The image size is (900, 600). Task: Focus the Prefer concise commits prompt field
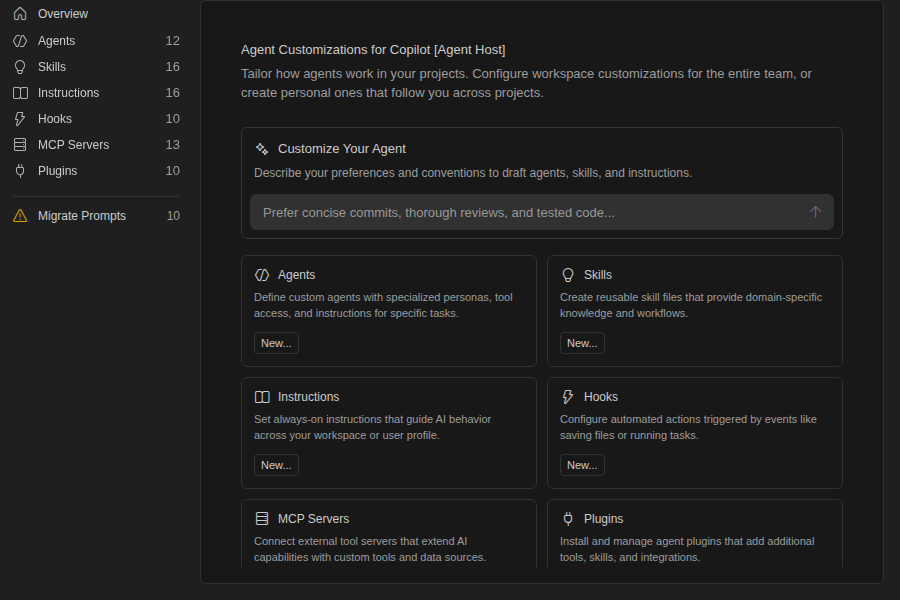tap(542, 212)
